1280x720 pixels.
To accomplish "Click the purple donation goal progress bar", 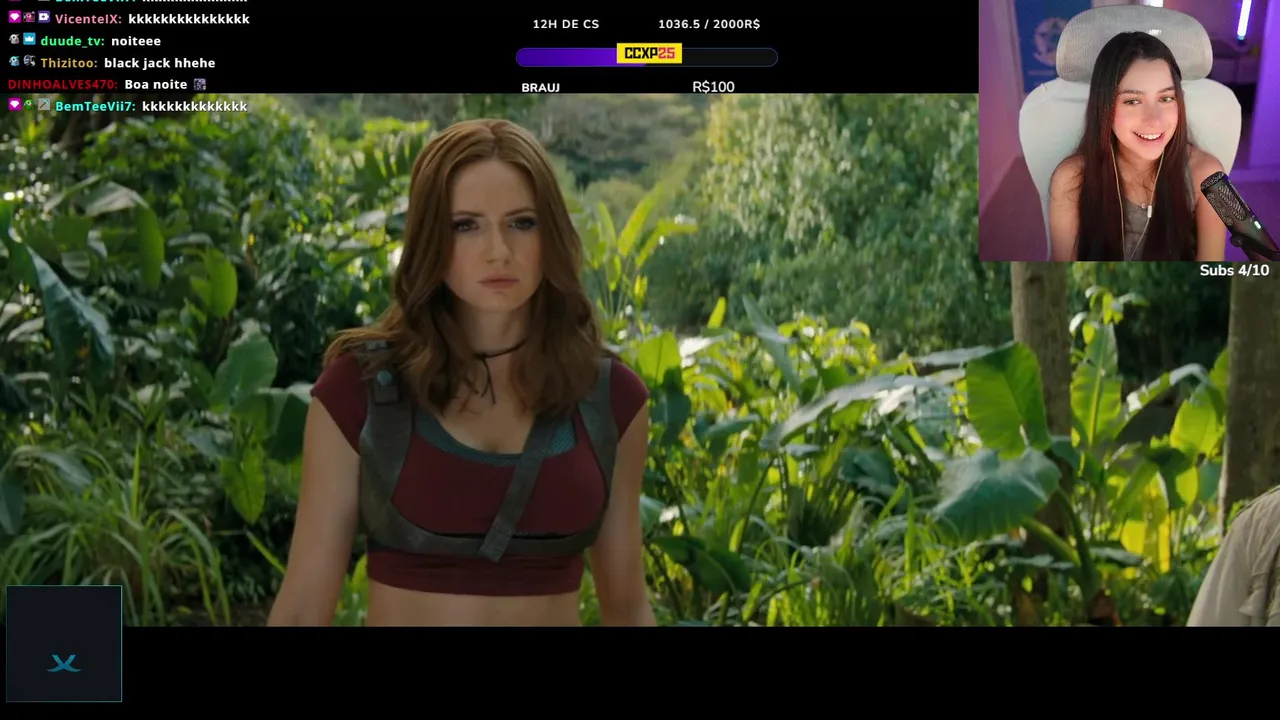I will (x=647, y=57).
